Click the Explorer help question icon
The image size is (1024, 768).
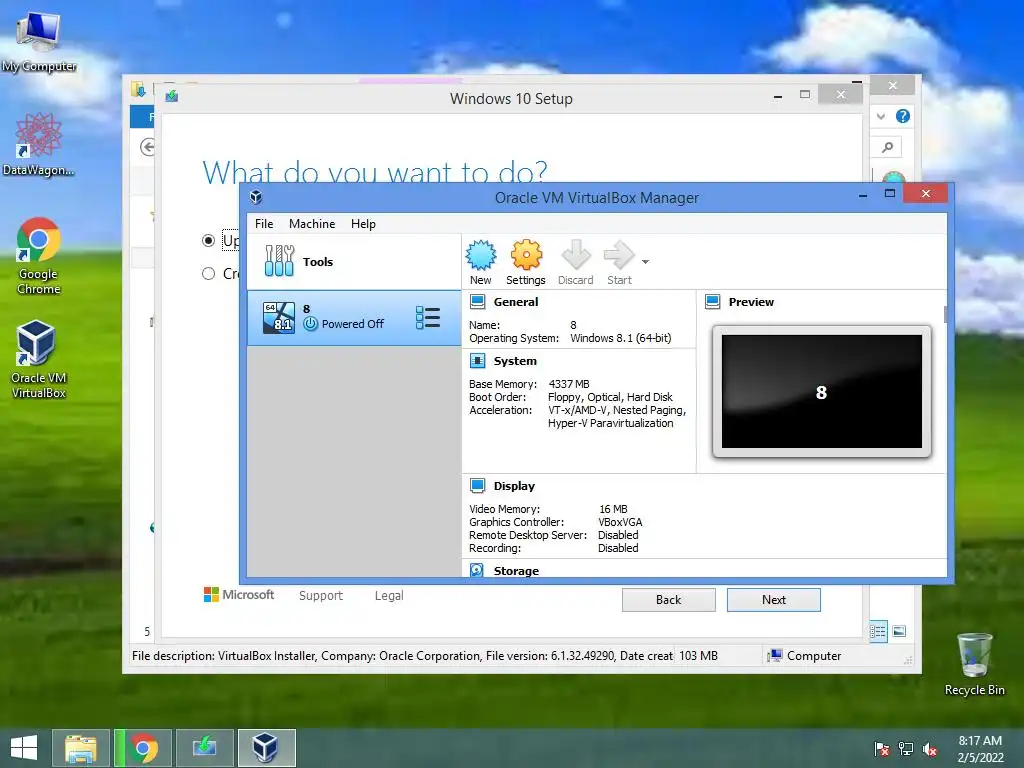(903, 116)
